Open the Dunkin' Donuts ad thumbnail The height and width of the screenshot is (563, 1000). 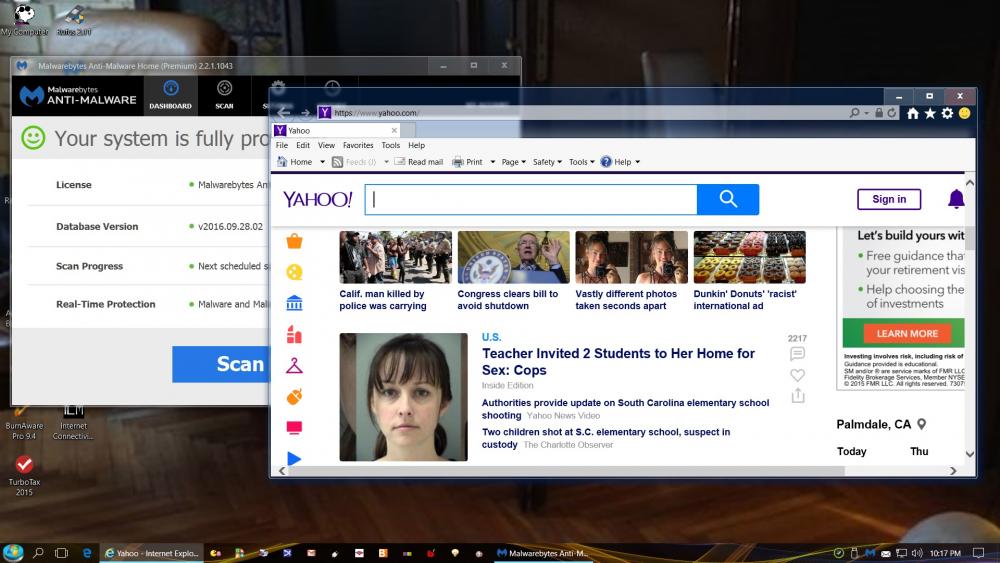(749, 257)
